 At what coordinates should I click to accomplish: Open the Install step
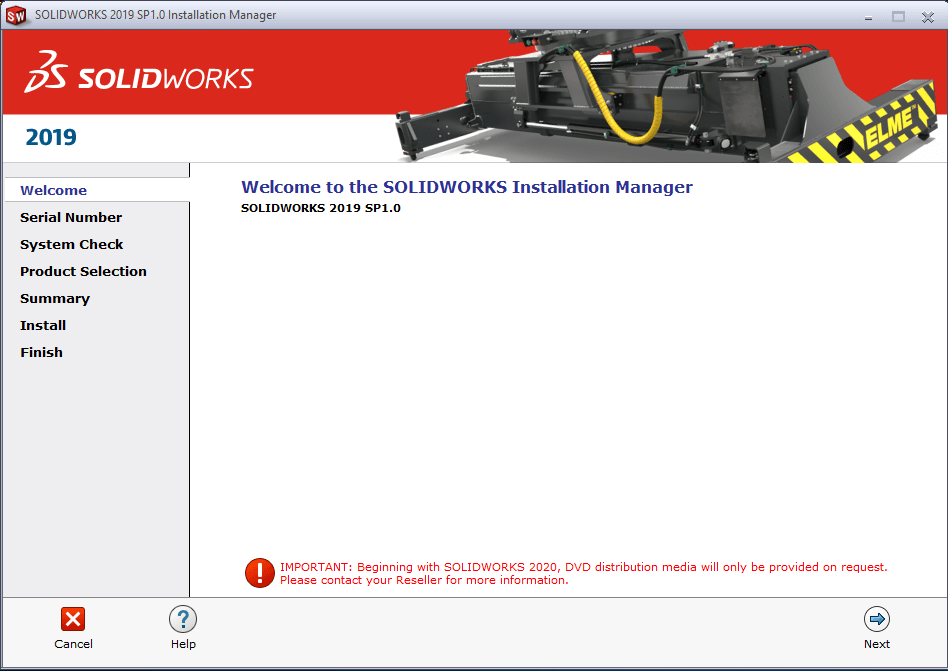point(43,325)
